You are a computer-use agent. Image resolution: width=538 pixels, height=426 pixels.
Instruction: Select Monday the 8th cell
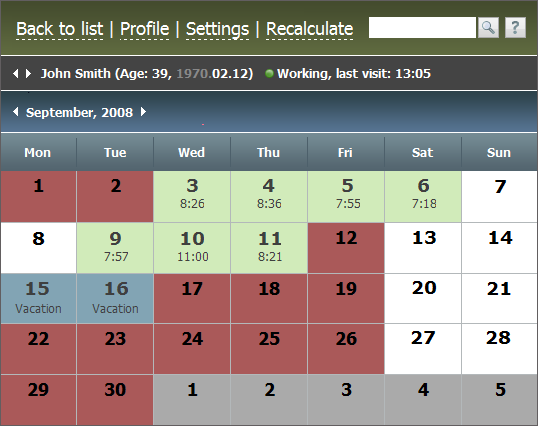tap(38, 248)
